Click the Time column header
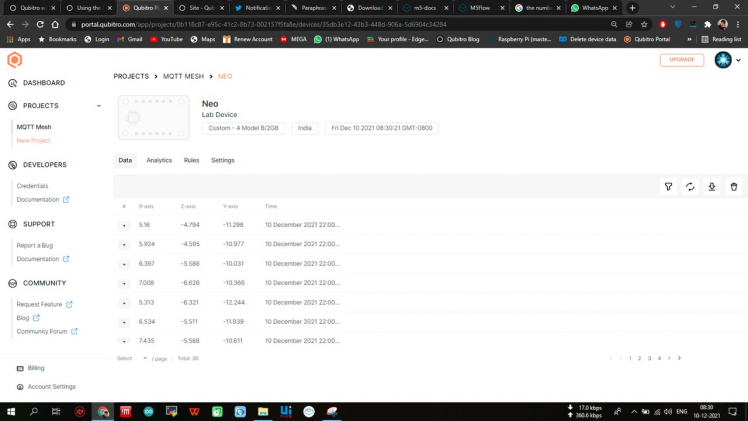 click(271, 206)
